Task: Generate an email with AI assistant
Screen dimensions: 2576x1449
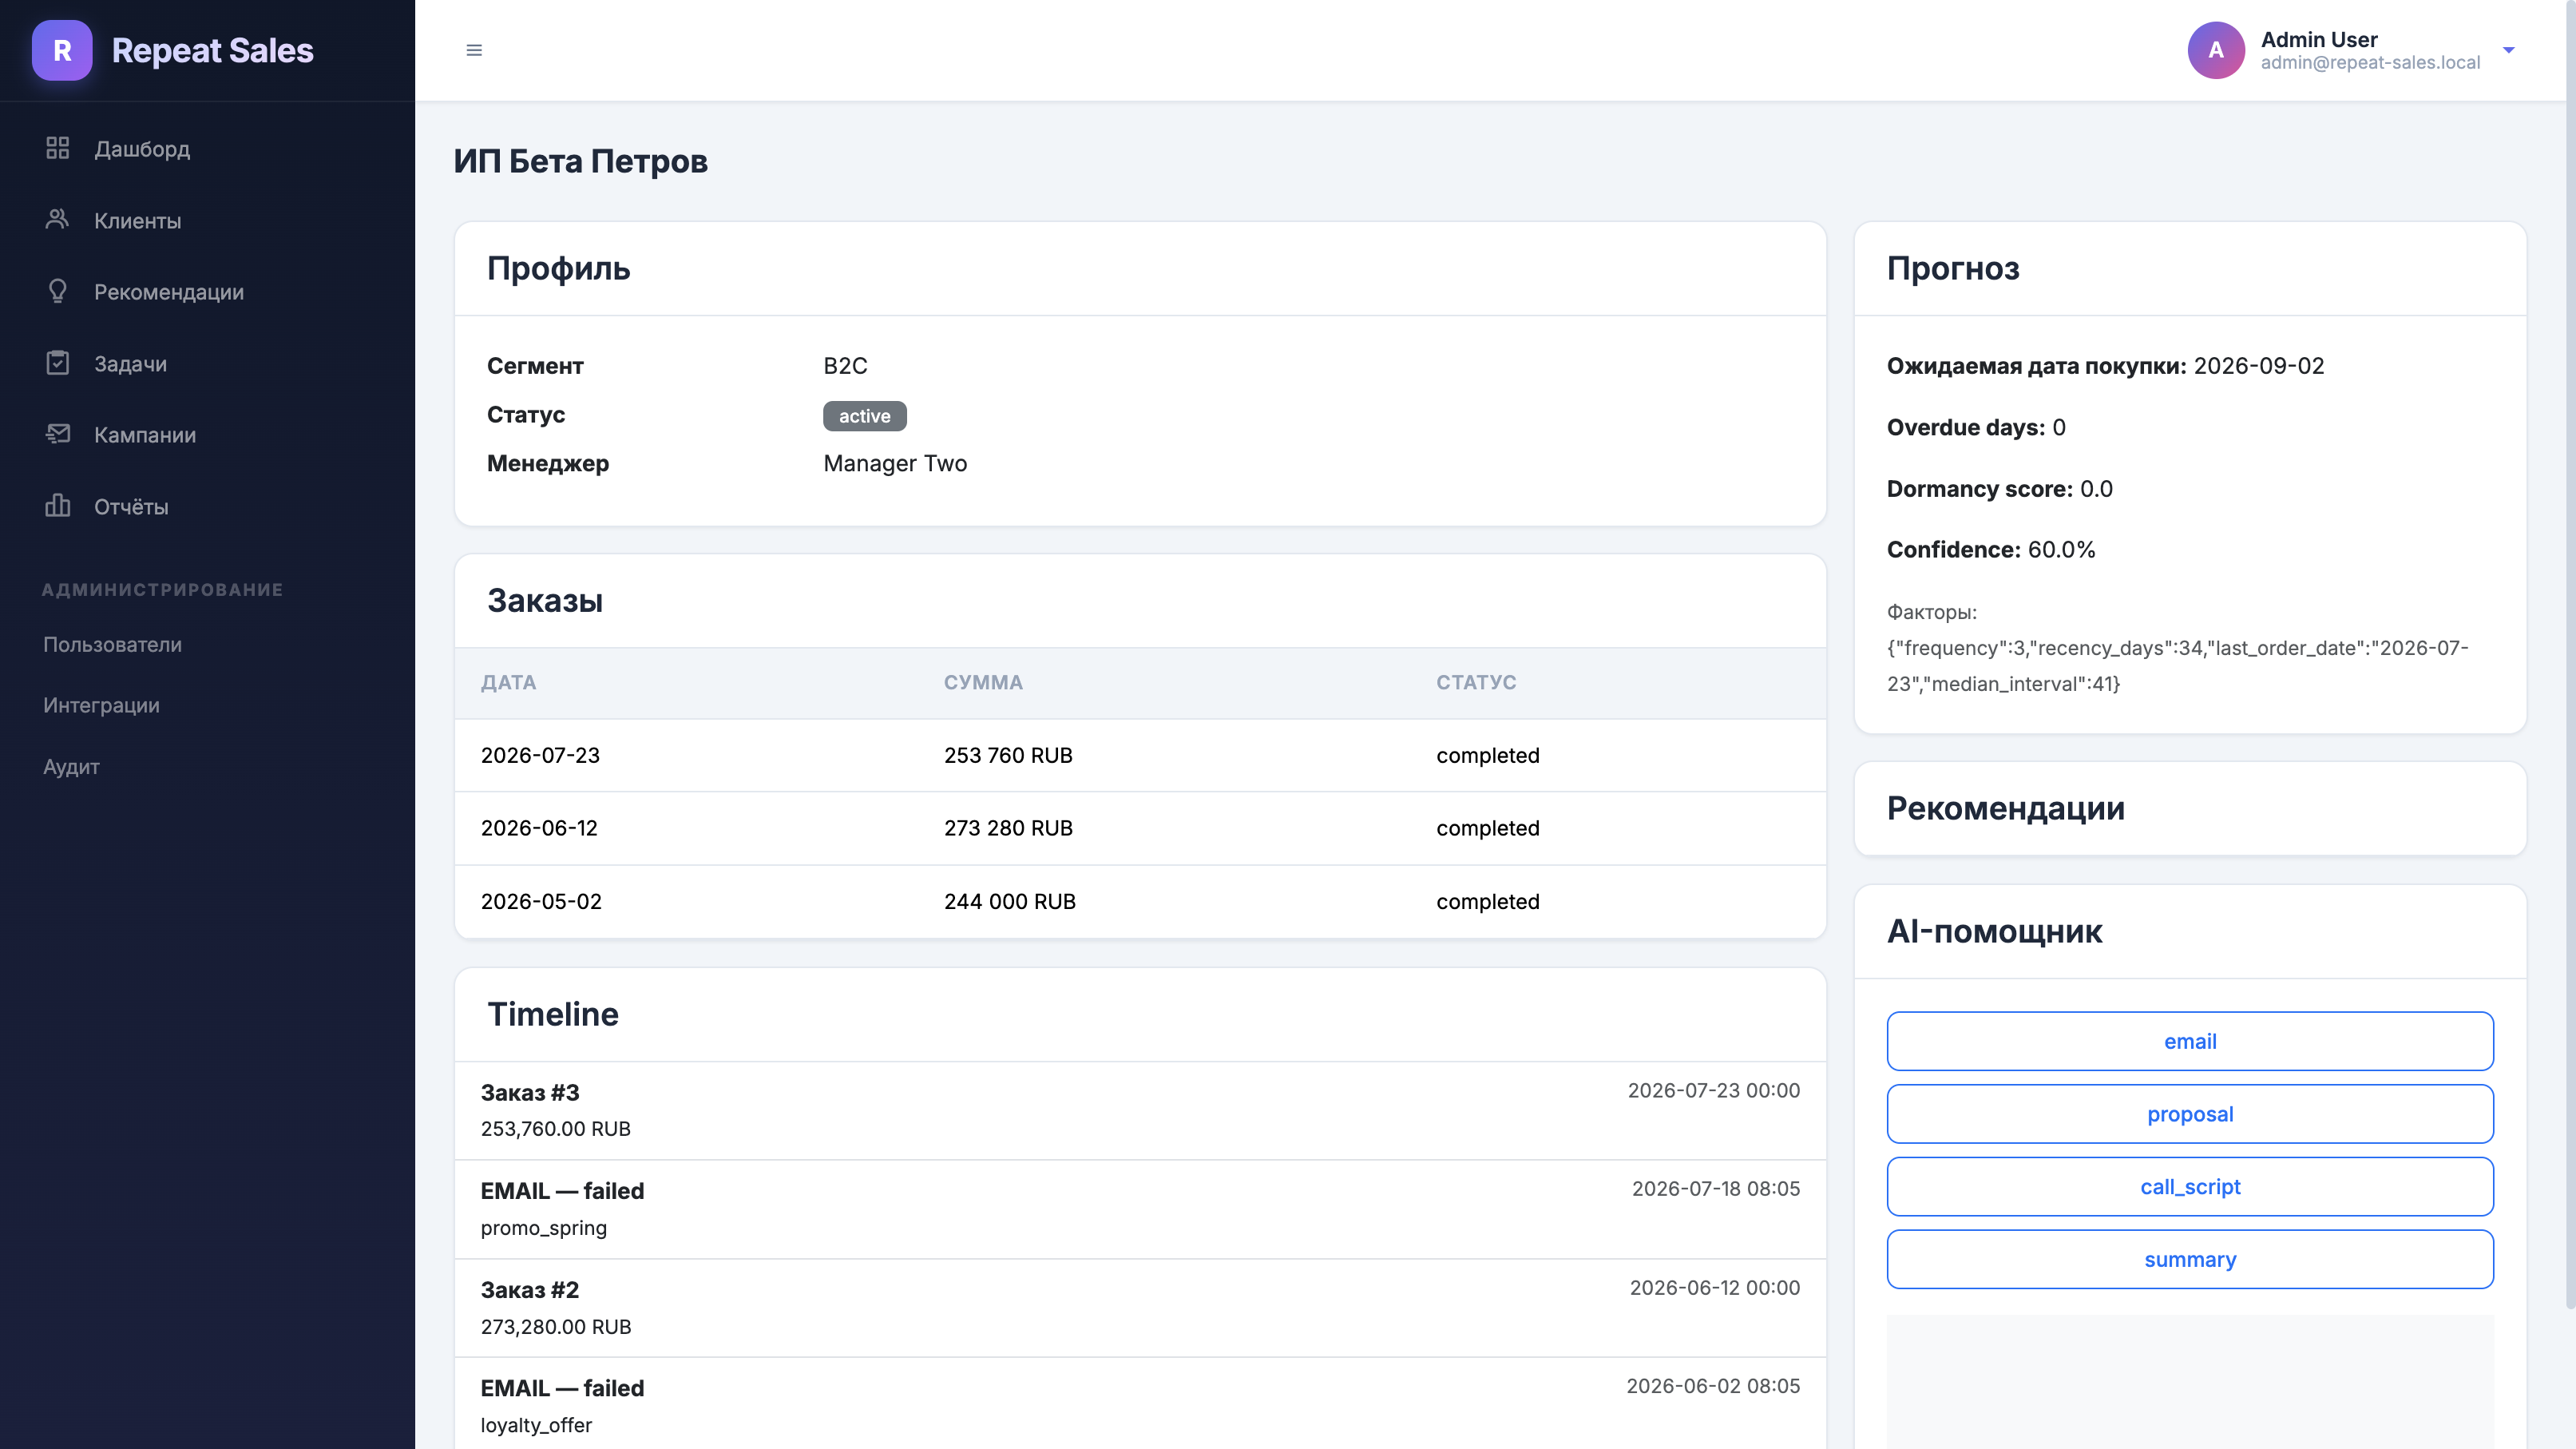Action: 2190,1041
